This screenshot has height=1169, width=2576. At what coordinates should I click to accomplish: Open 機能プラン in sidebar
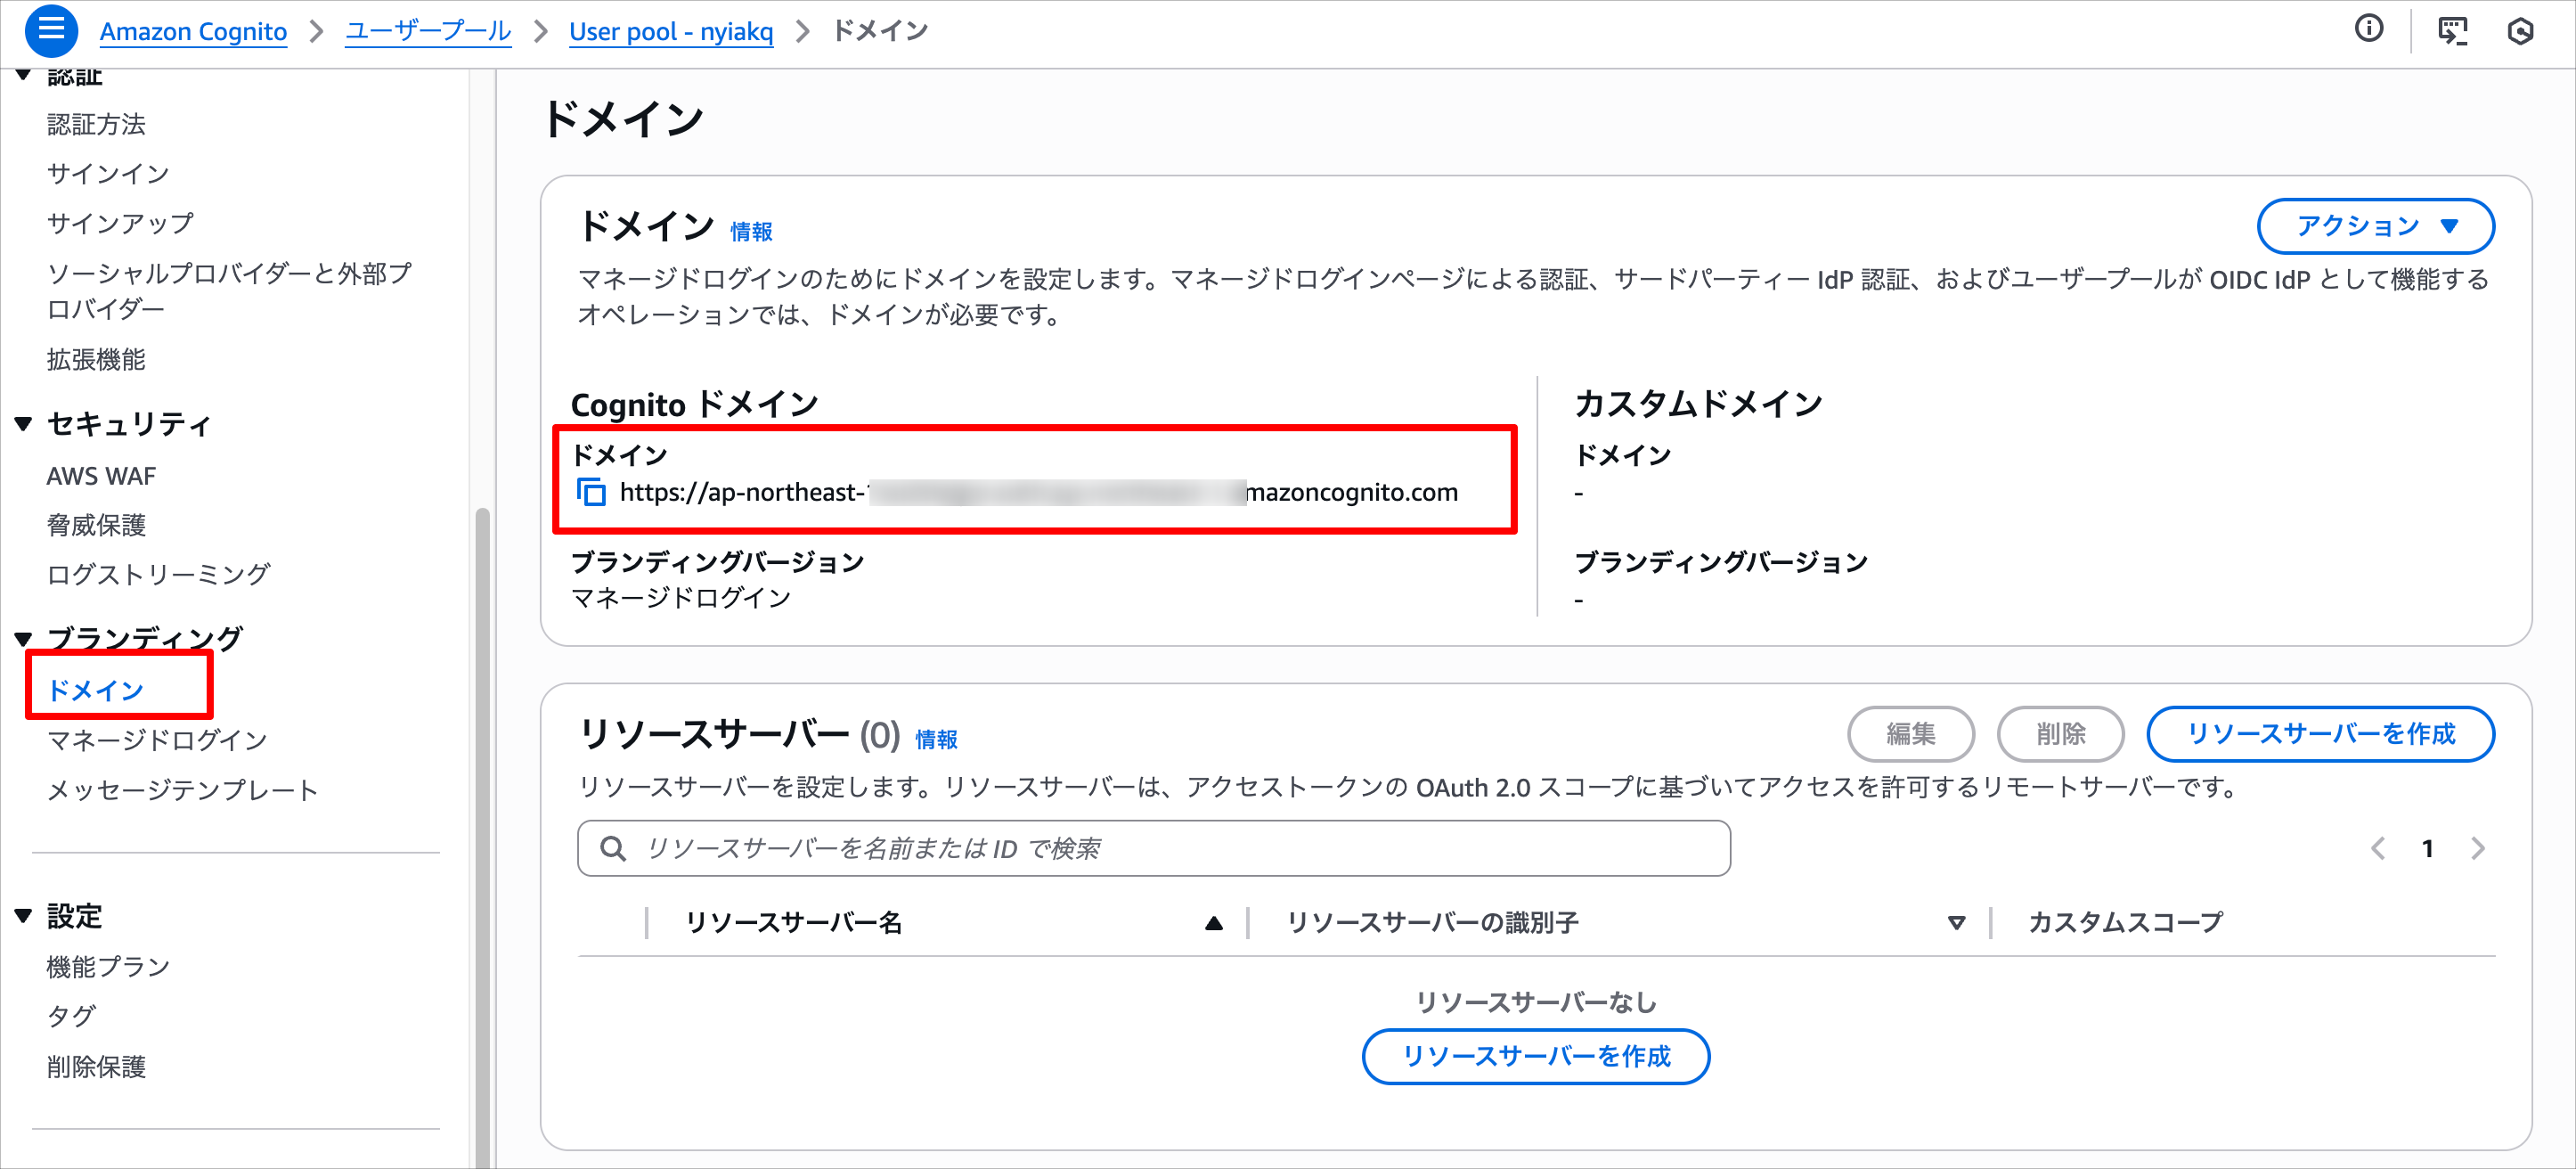(108, 967)
